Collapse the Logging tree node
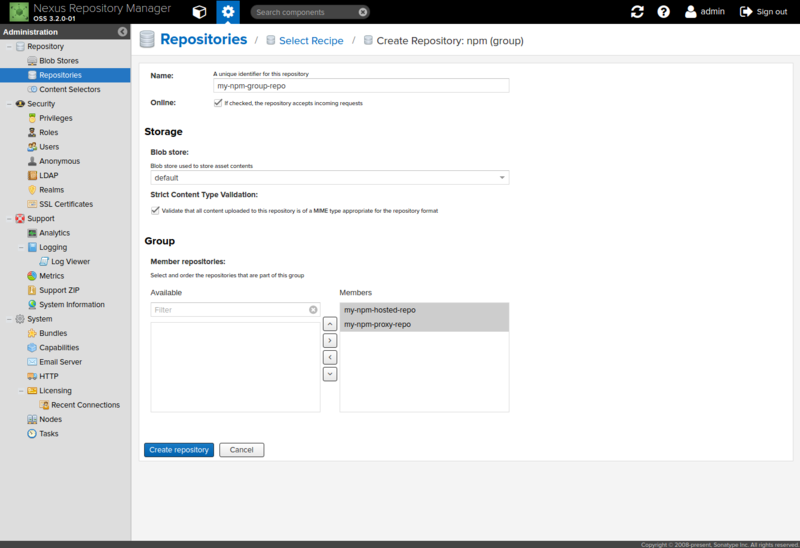The height and width of the screenshot is (548, 800). tap(21, 247)
